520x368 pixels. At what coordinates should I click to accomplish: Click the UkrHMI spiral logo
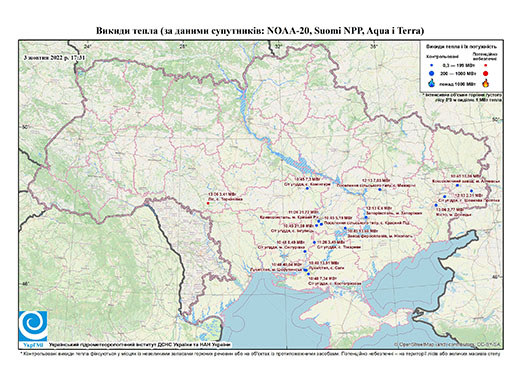33,326
